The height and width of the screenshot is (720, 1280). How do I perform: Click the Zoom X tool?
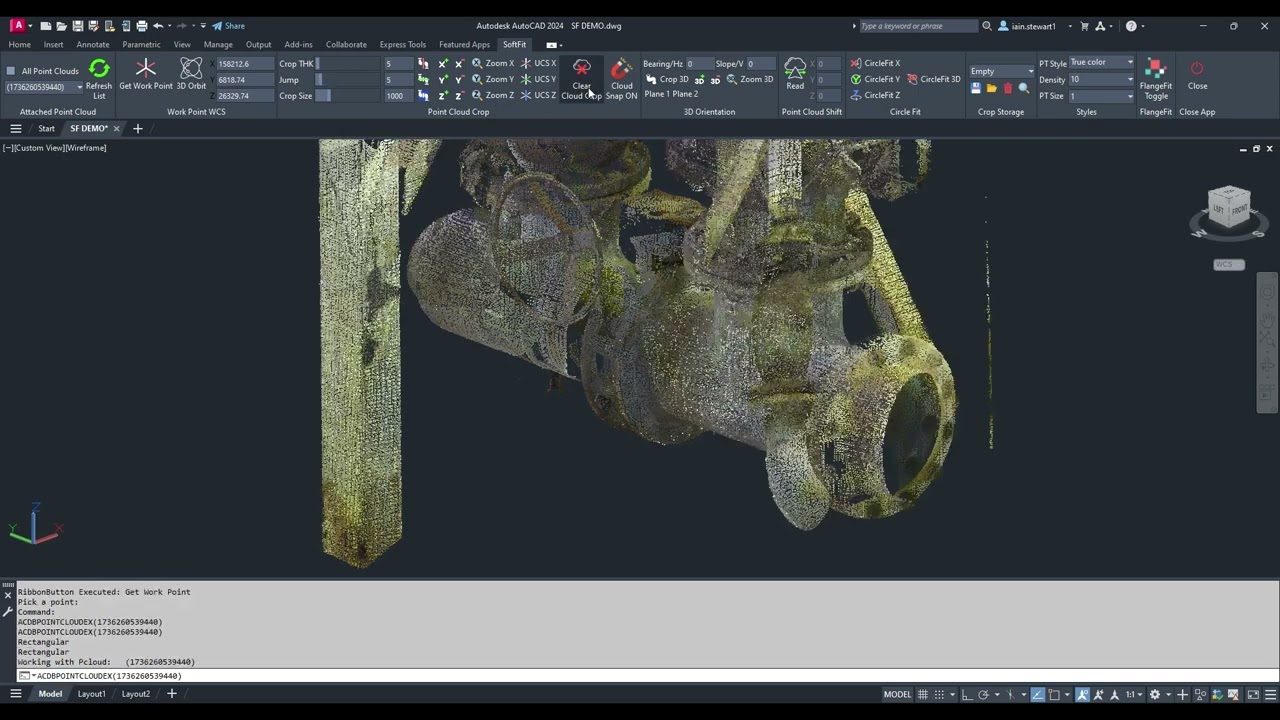tap(493, 63)
